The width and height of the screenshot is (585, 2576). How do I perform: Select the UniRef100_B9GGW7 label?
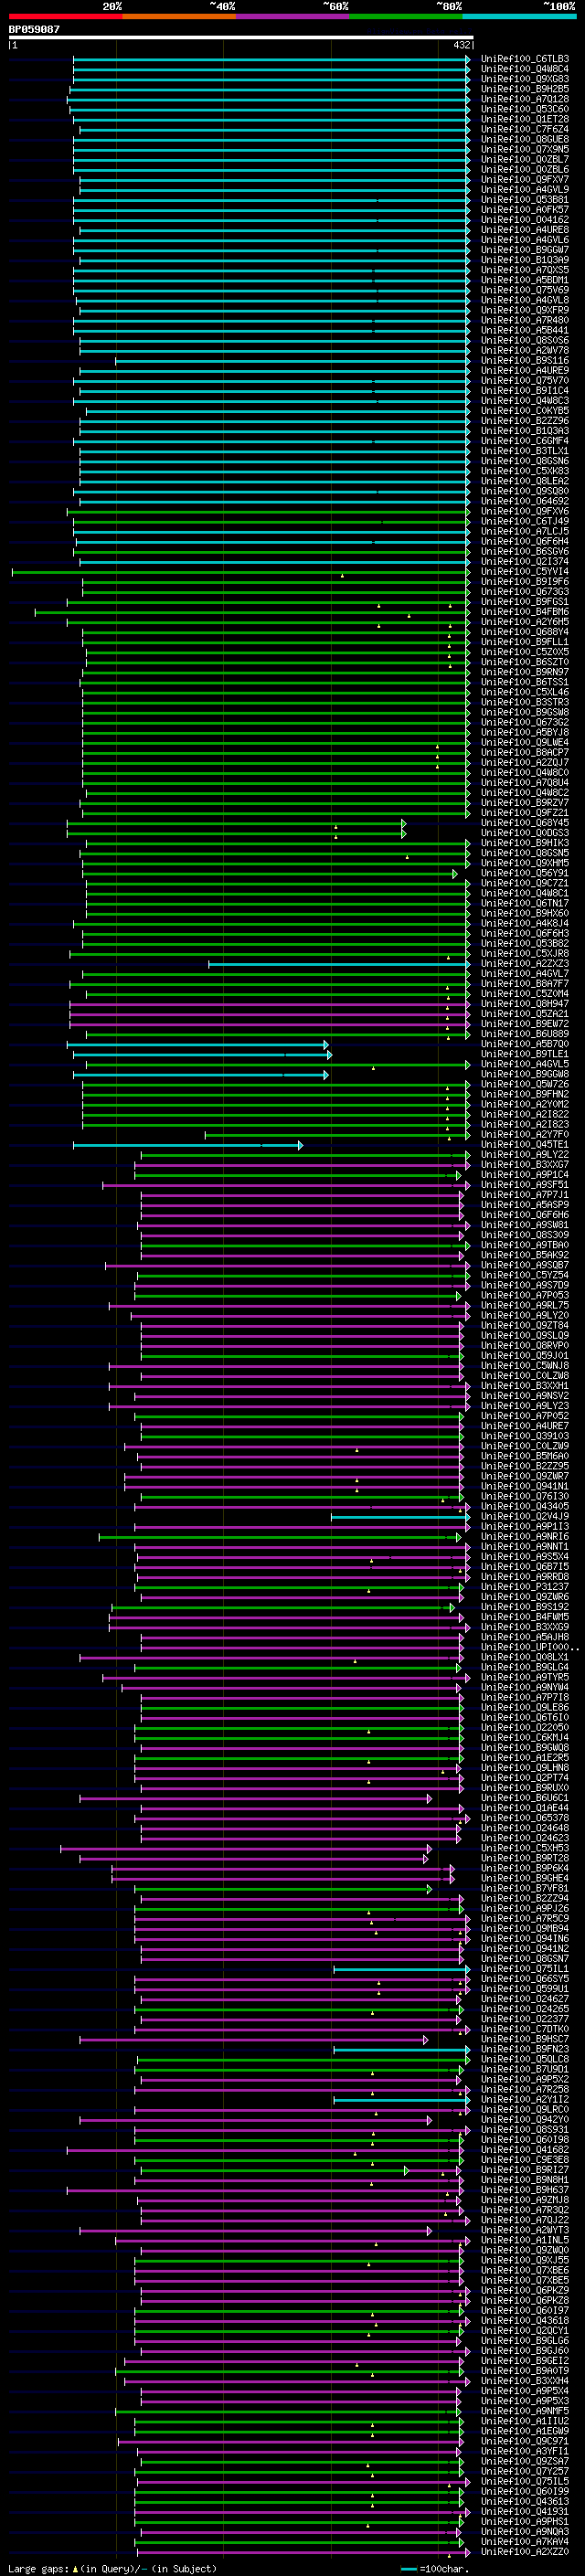[x=525, y=250]
